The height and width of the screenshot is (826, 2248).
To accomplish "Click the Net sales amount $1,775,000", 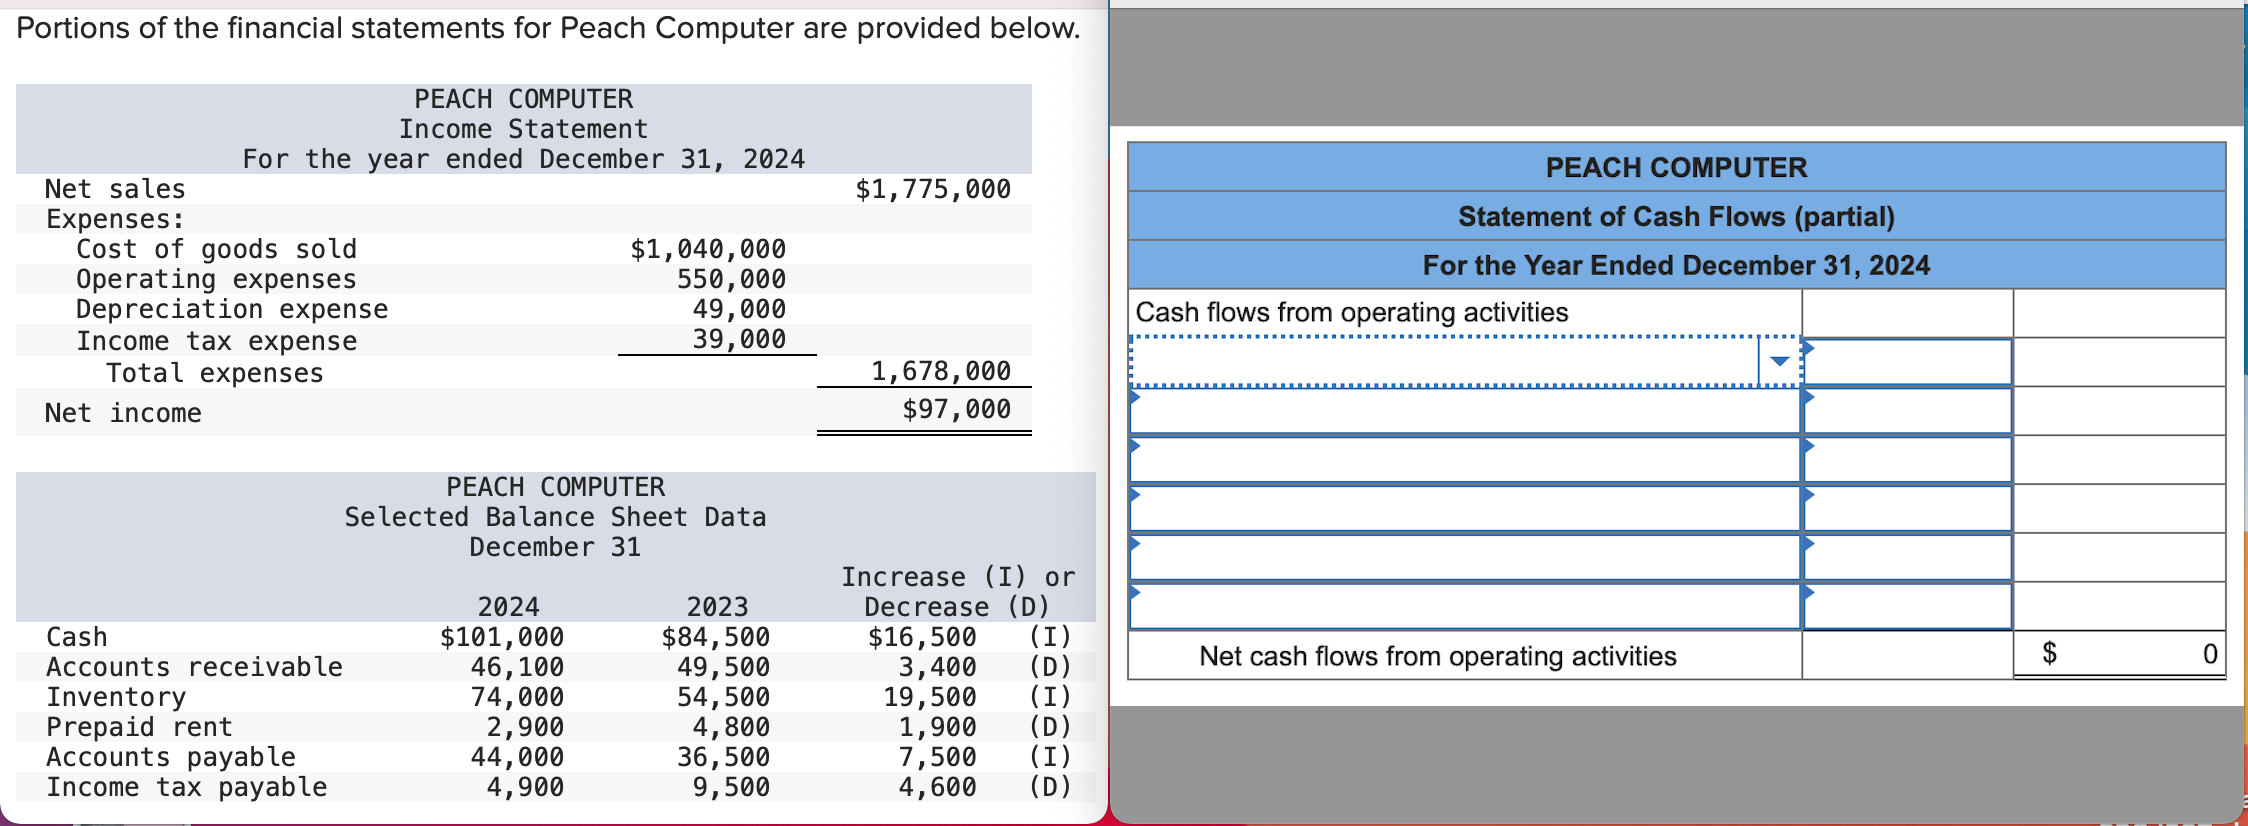I will pyautogui.click(x=933, y=189).
